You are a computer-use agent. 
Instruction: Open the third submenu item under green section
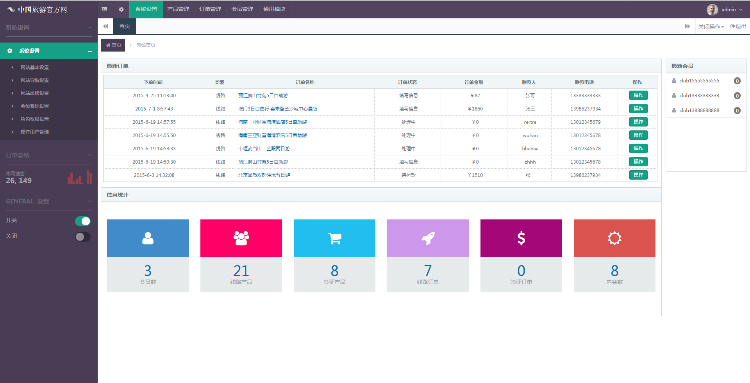(x=34, y=93)
